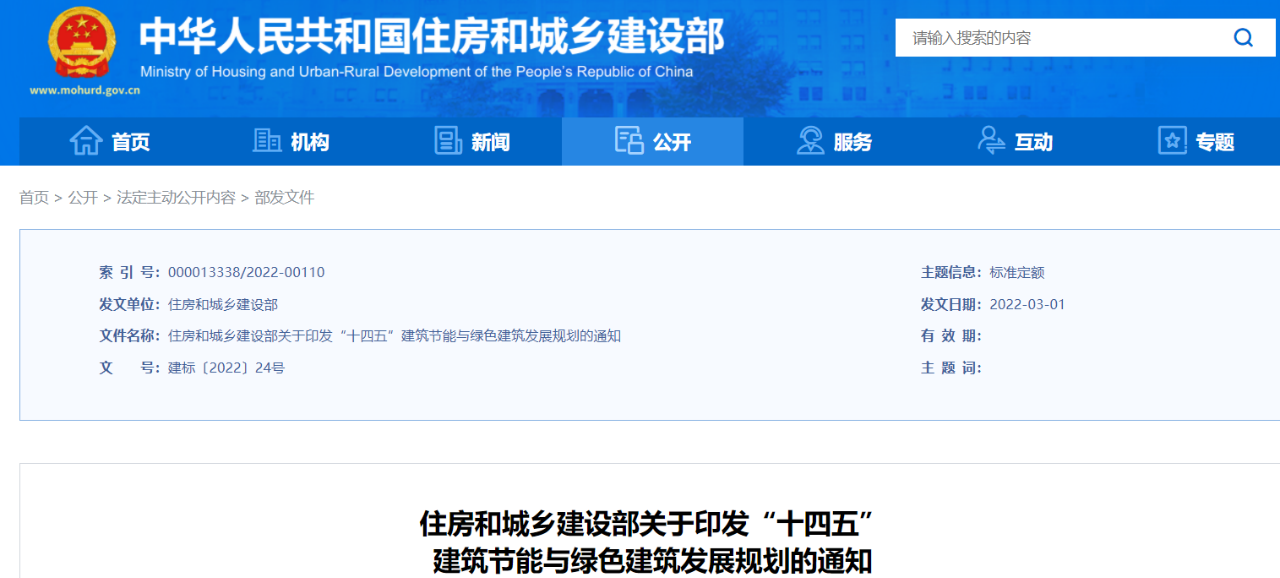The image size is (1280, 578).
Task: Click the 中华人民共和国住房和城乡建设部 site title
Action: coord(431,37)
